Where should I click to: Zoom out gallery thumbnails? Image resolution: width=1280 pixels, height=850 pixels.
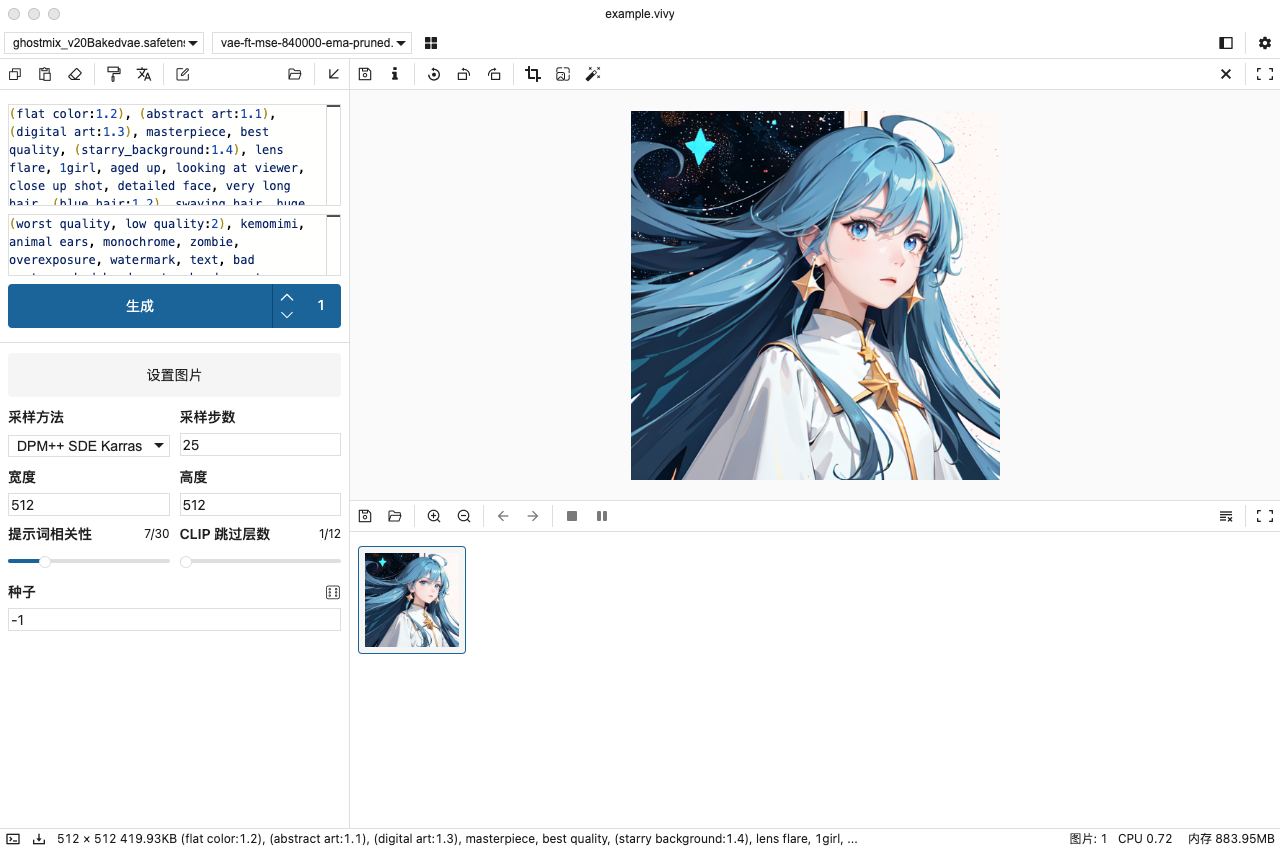point(464,516)
